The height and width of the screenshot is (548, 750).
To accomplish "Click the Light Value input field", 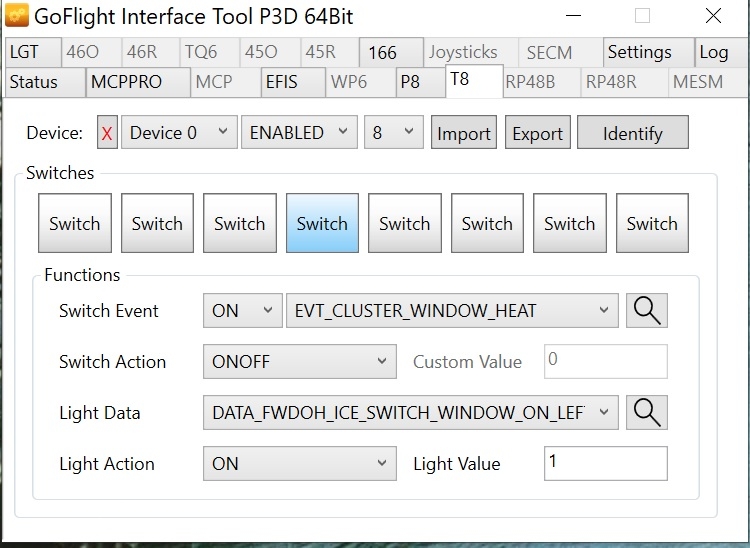I will click(605, 464).
